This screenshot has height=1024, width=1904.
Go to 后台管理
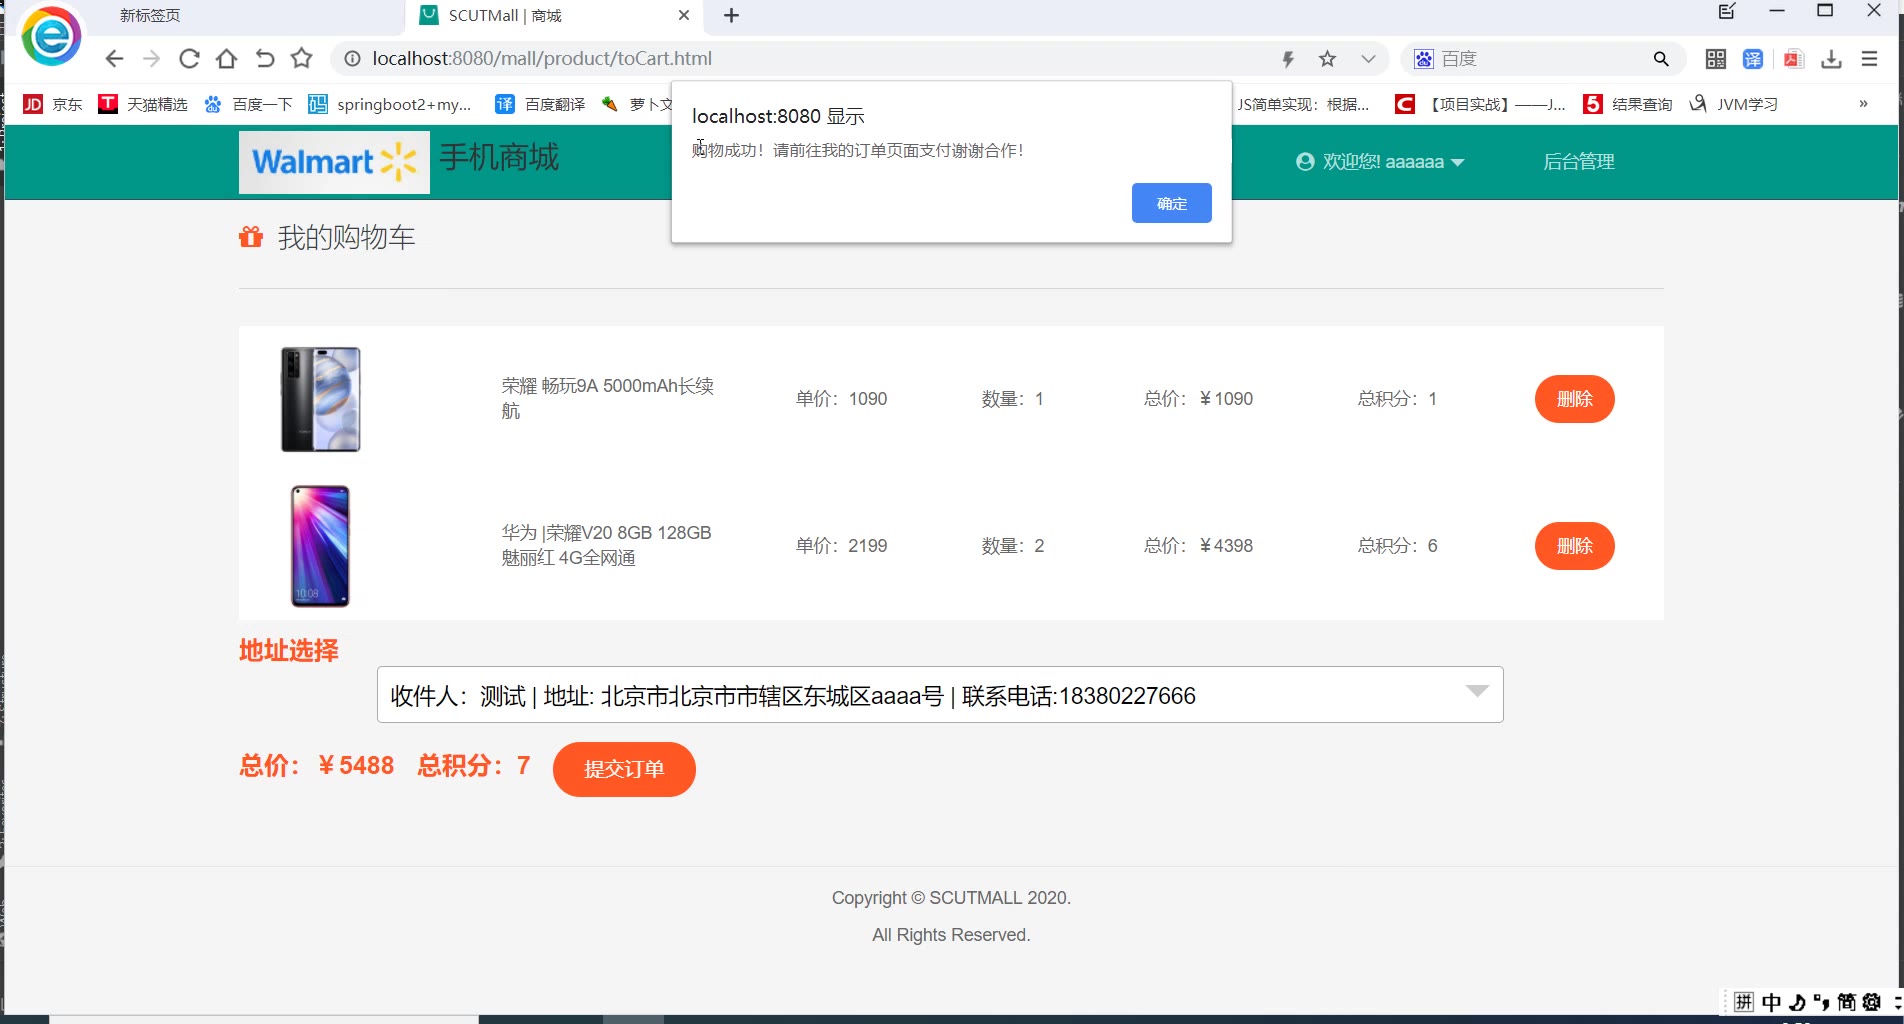(x=1579, y=162)
